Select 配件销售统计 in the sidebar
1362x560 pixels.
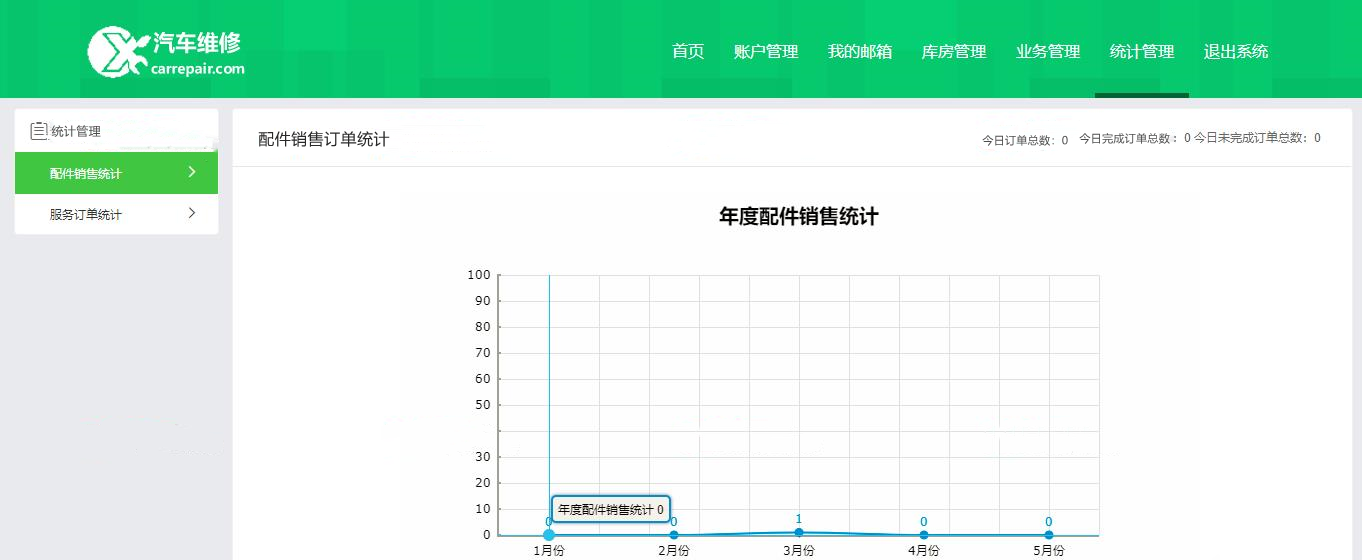[86, 174]
